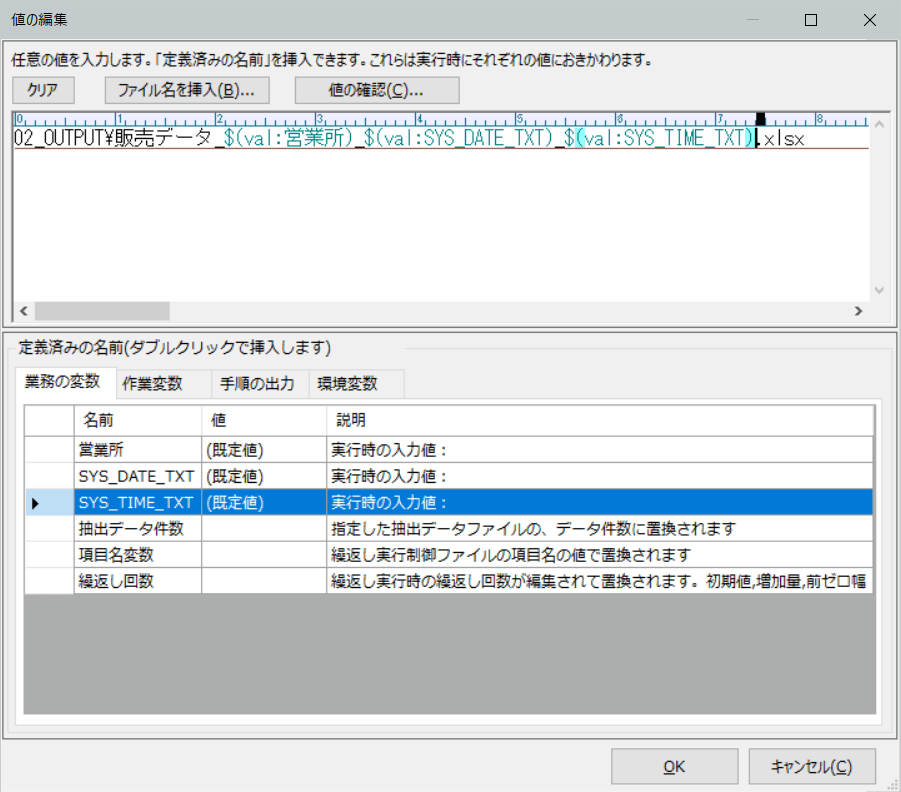Image resolution: width=901 pixels, height=792 pixels.
Task: Confirm the edit with the OK button
Action: pos(674,767)
